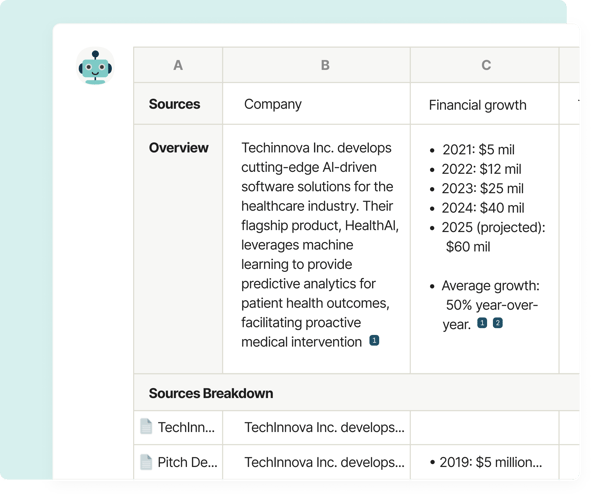The image size is (595, 499).
Task: Click the Sources Breakdown section header
Action: (211, 393)
